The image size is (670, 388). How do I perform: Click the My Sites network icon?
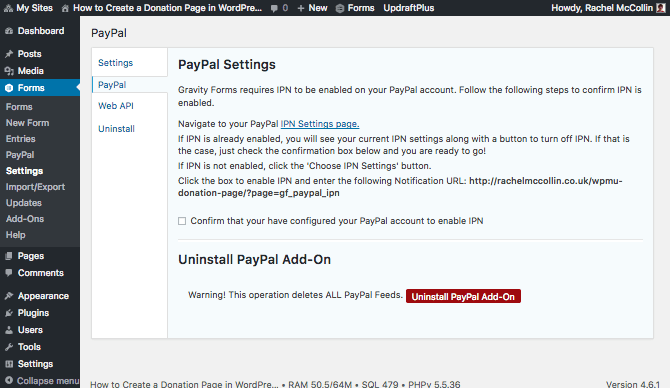(x=8, y=8)
